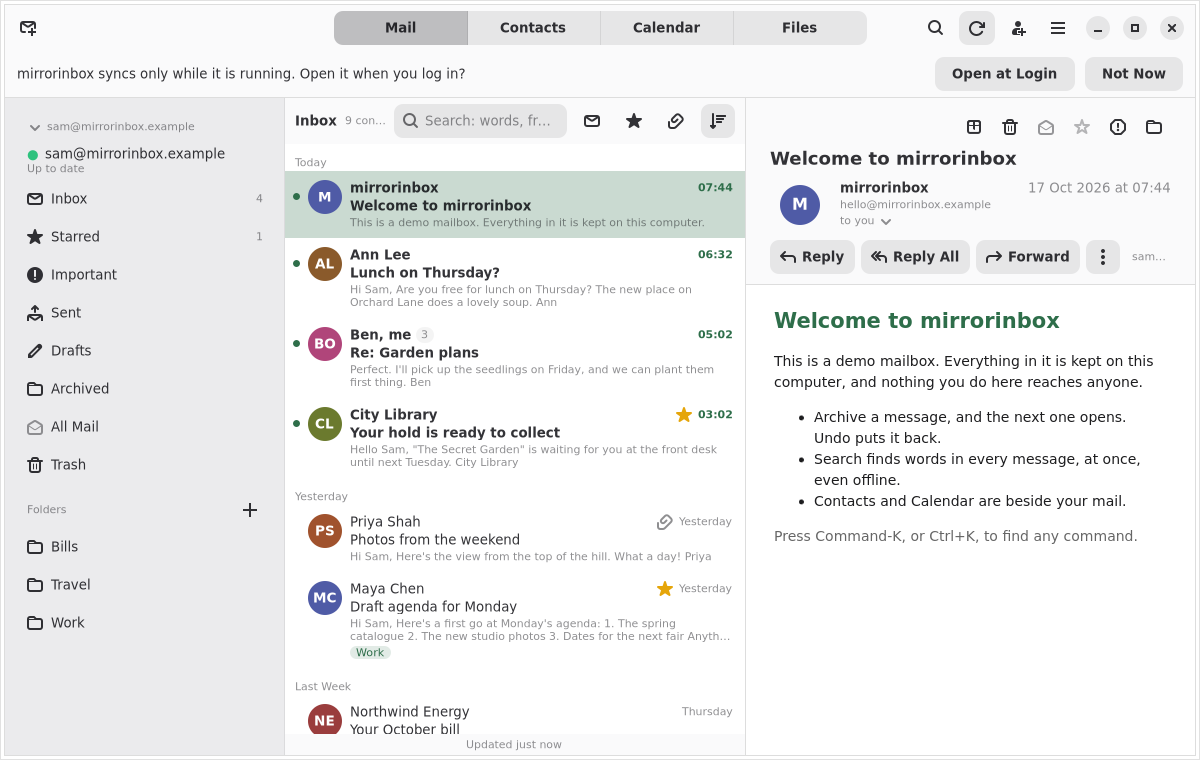Click the Reply button
The image size is (1200, 760).
point(812,257)
